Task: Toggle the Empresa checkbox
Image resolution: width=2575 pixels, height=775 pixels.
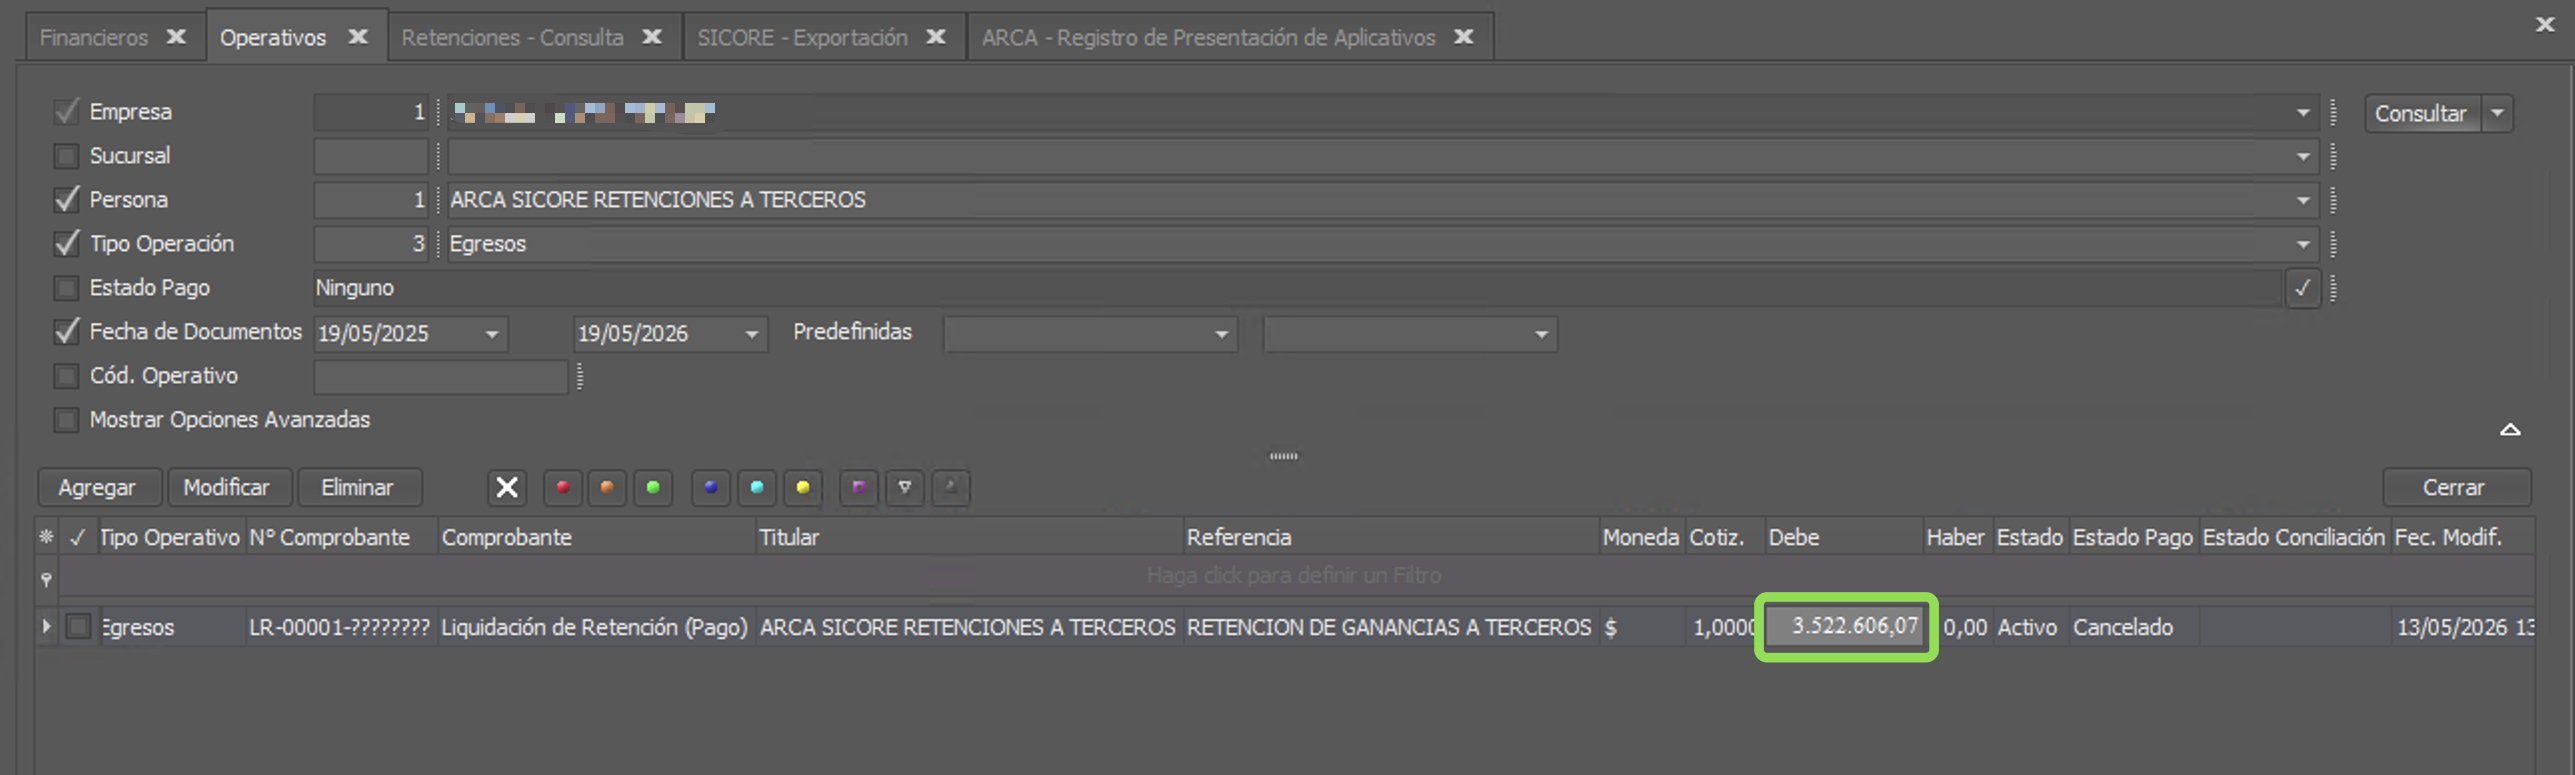Action: [x=66, y=112]
